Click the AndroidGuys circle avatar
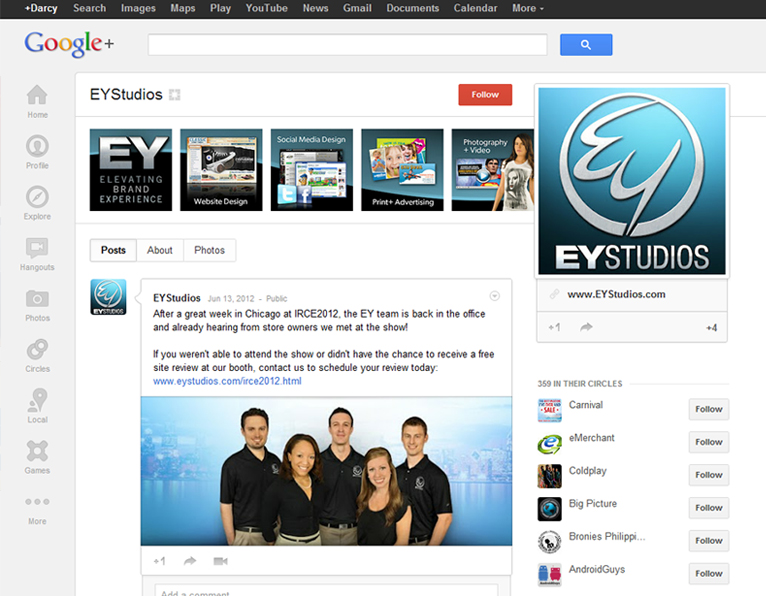766x596 pixels. (x=550, y=575)
